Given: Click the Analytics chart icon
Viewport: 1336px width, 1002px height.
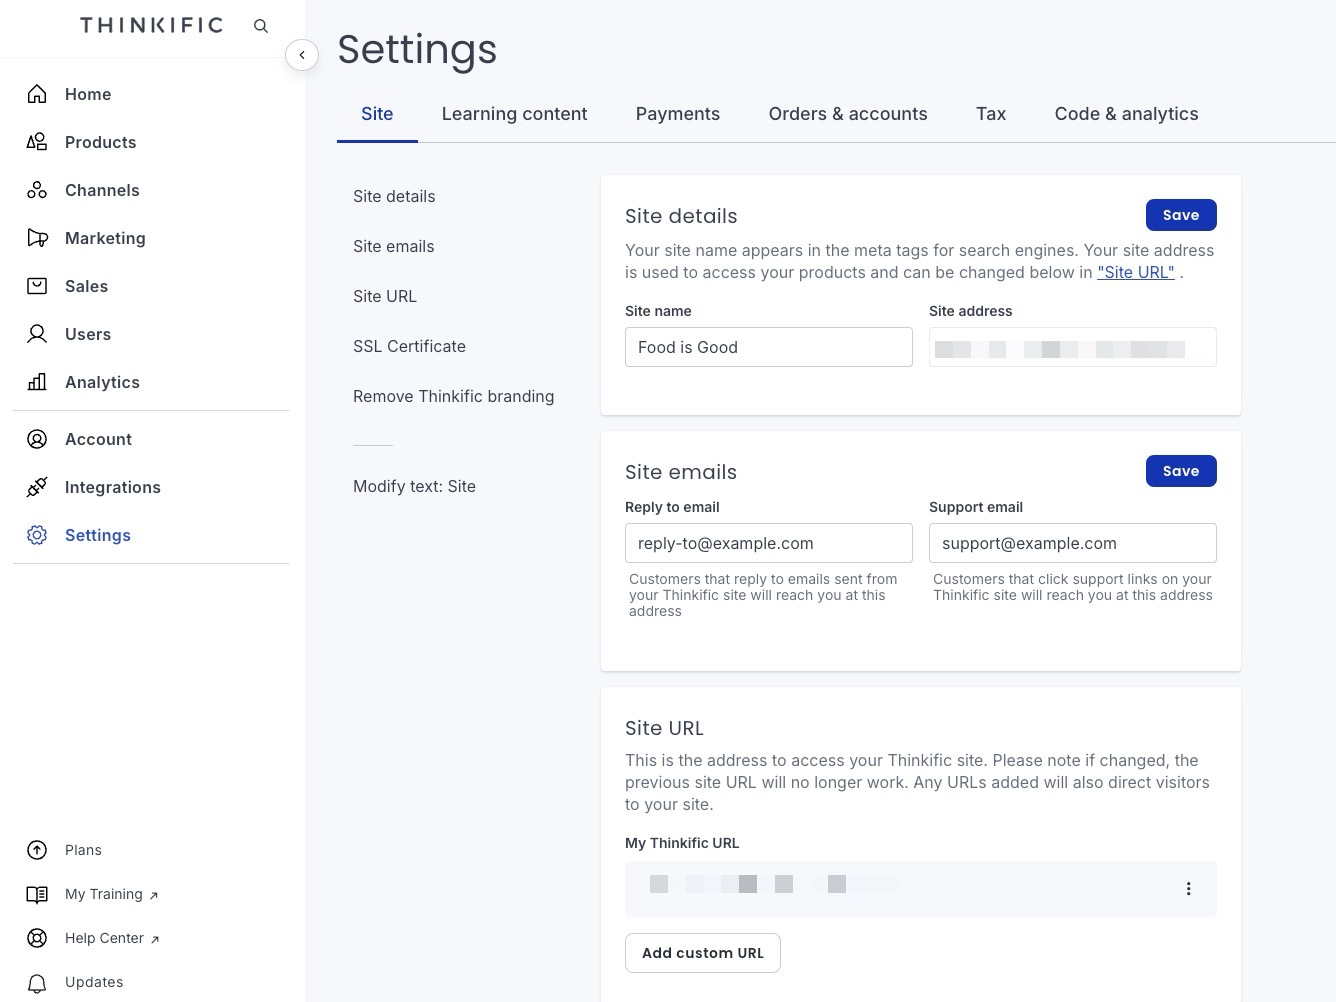Looking at the screenshot, I should click(37, 382).
